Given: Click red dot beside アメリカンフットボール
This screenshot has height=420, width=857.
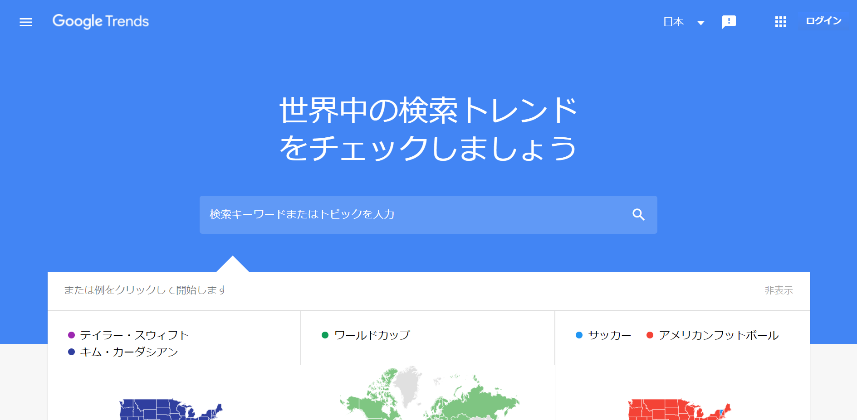Looking at the screenshot, I should (x=649, y=335).
